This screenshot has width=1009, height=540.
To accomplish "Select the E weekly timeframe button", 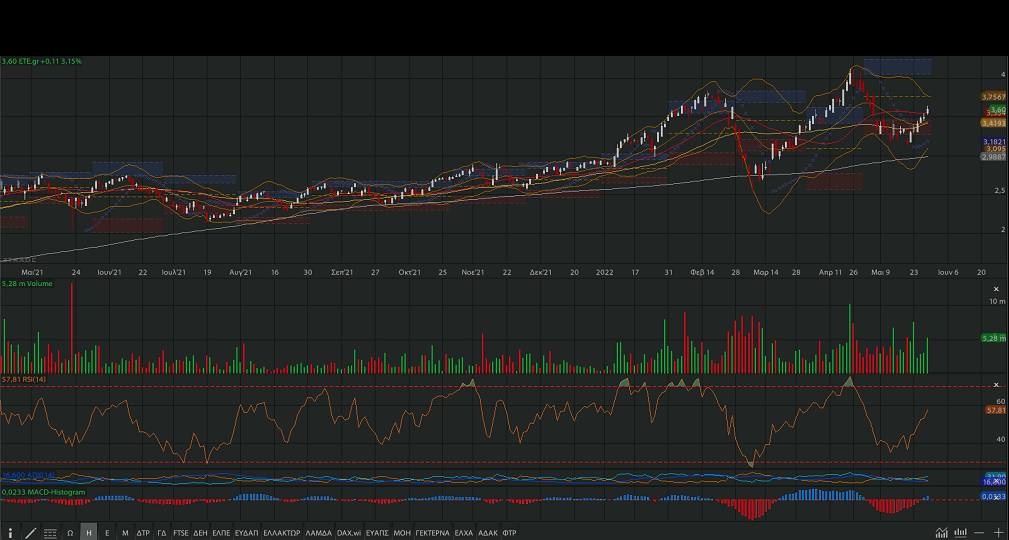I will tap(107, 532).
